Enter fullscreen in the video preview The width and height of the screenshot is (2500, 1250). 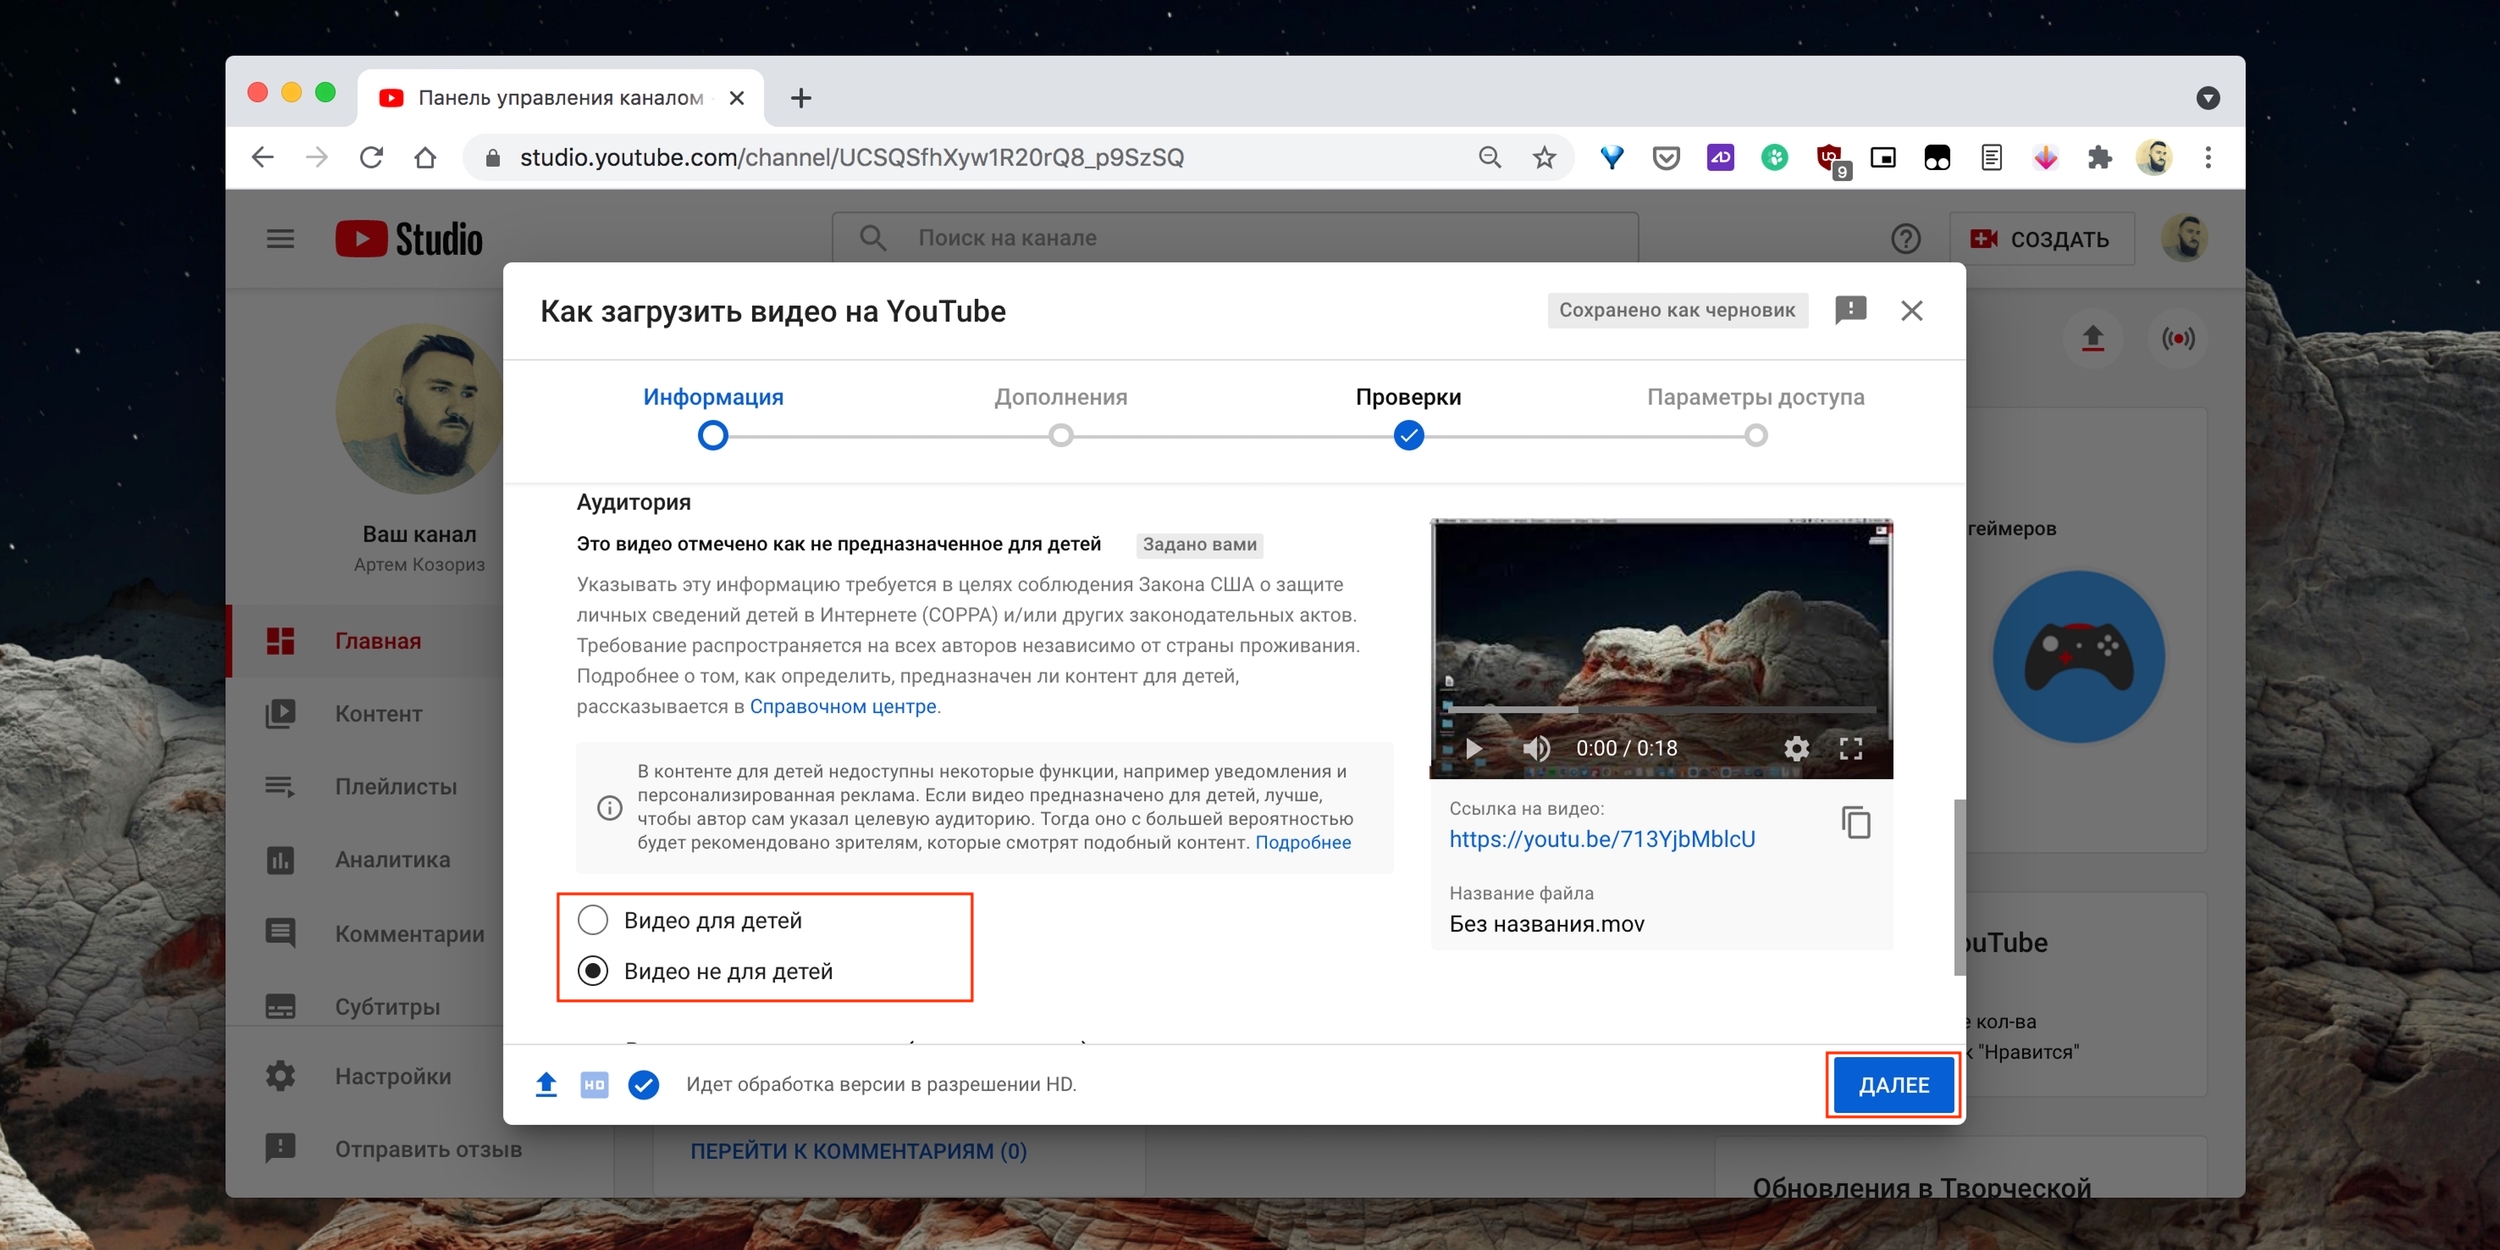coord(1850,748)
